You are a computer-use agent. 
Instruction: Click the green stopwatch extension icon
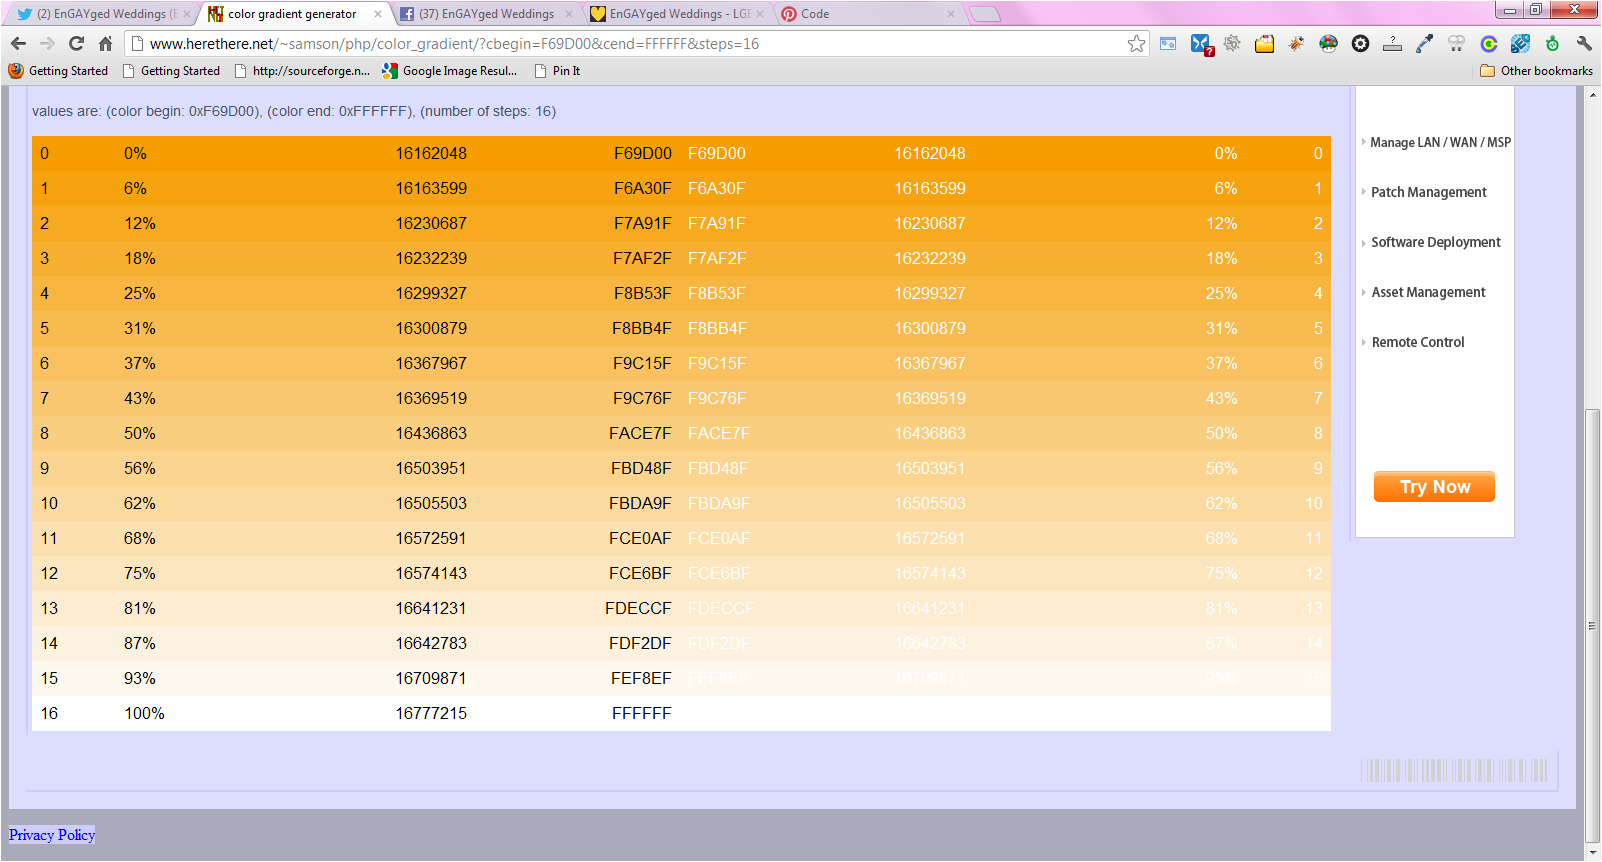(1552, 43)
